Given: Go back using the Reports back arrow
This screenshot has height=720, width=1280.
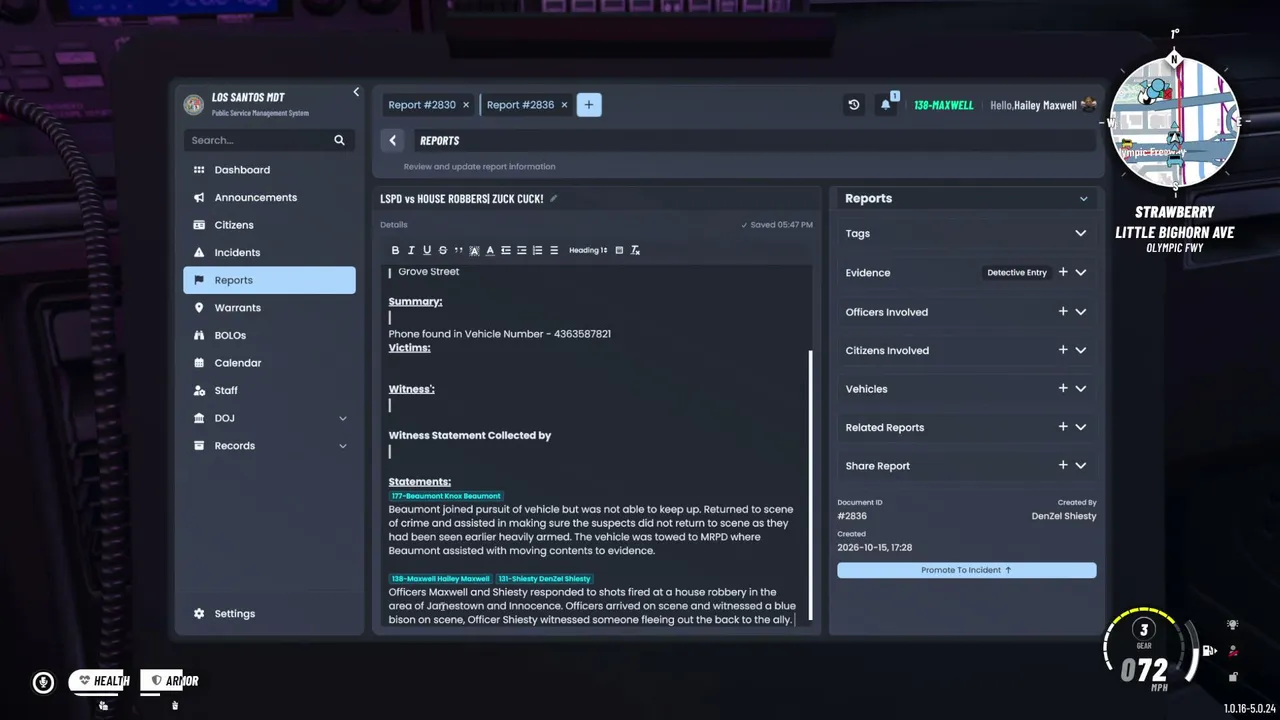Looking at the screenshot, I should [x=393, y=141].
